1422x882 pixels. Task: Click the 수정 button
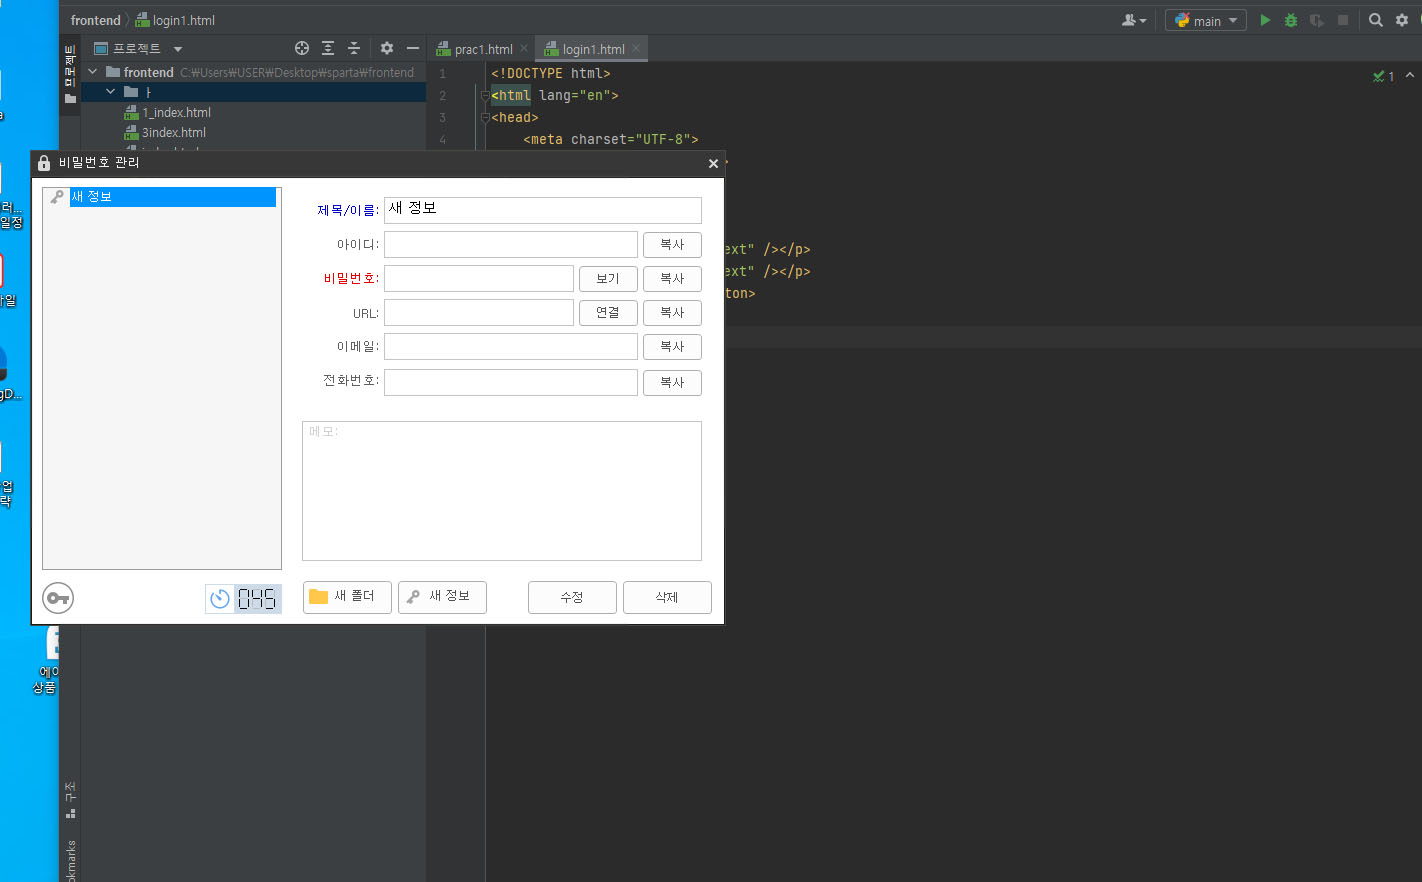click(x=572, y=598)
